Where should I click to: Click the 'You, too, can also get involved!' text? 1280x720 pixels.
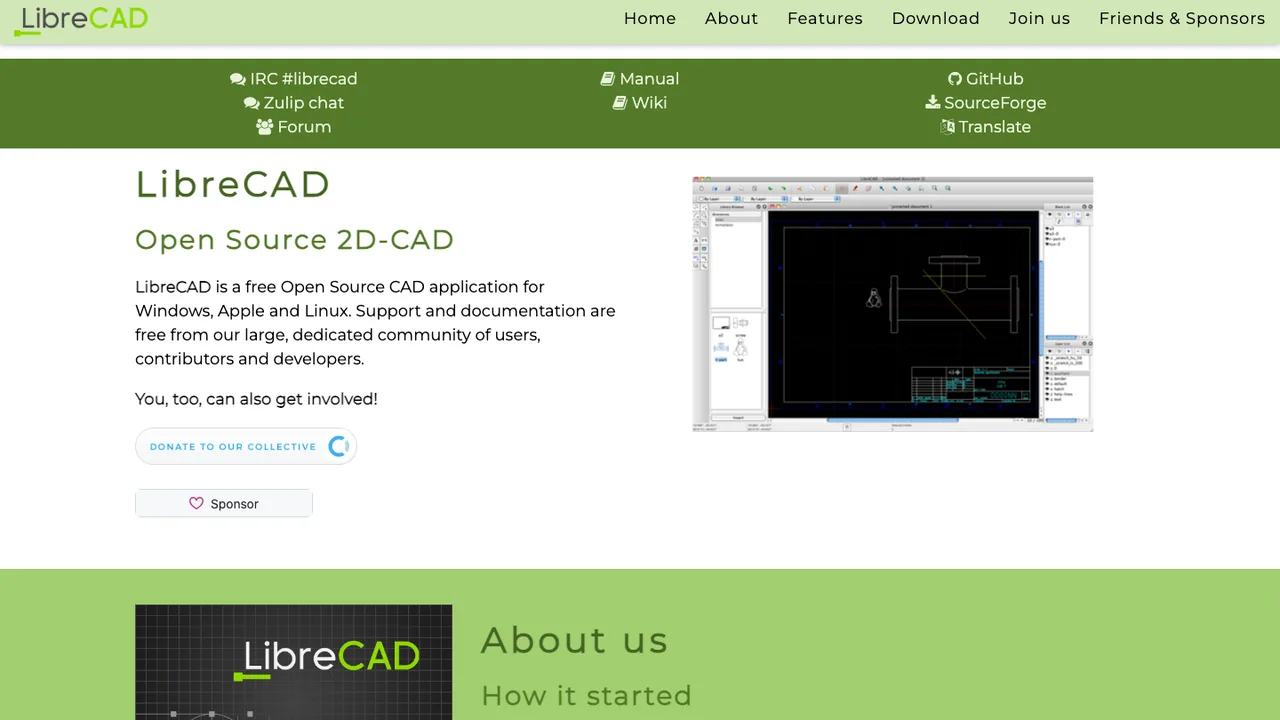pos(256,399)
